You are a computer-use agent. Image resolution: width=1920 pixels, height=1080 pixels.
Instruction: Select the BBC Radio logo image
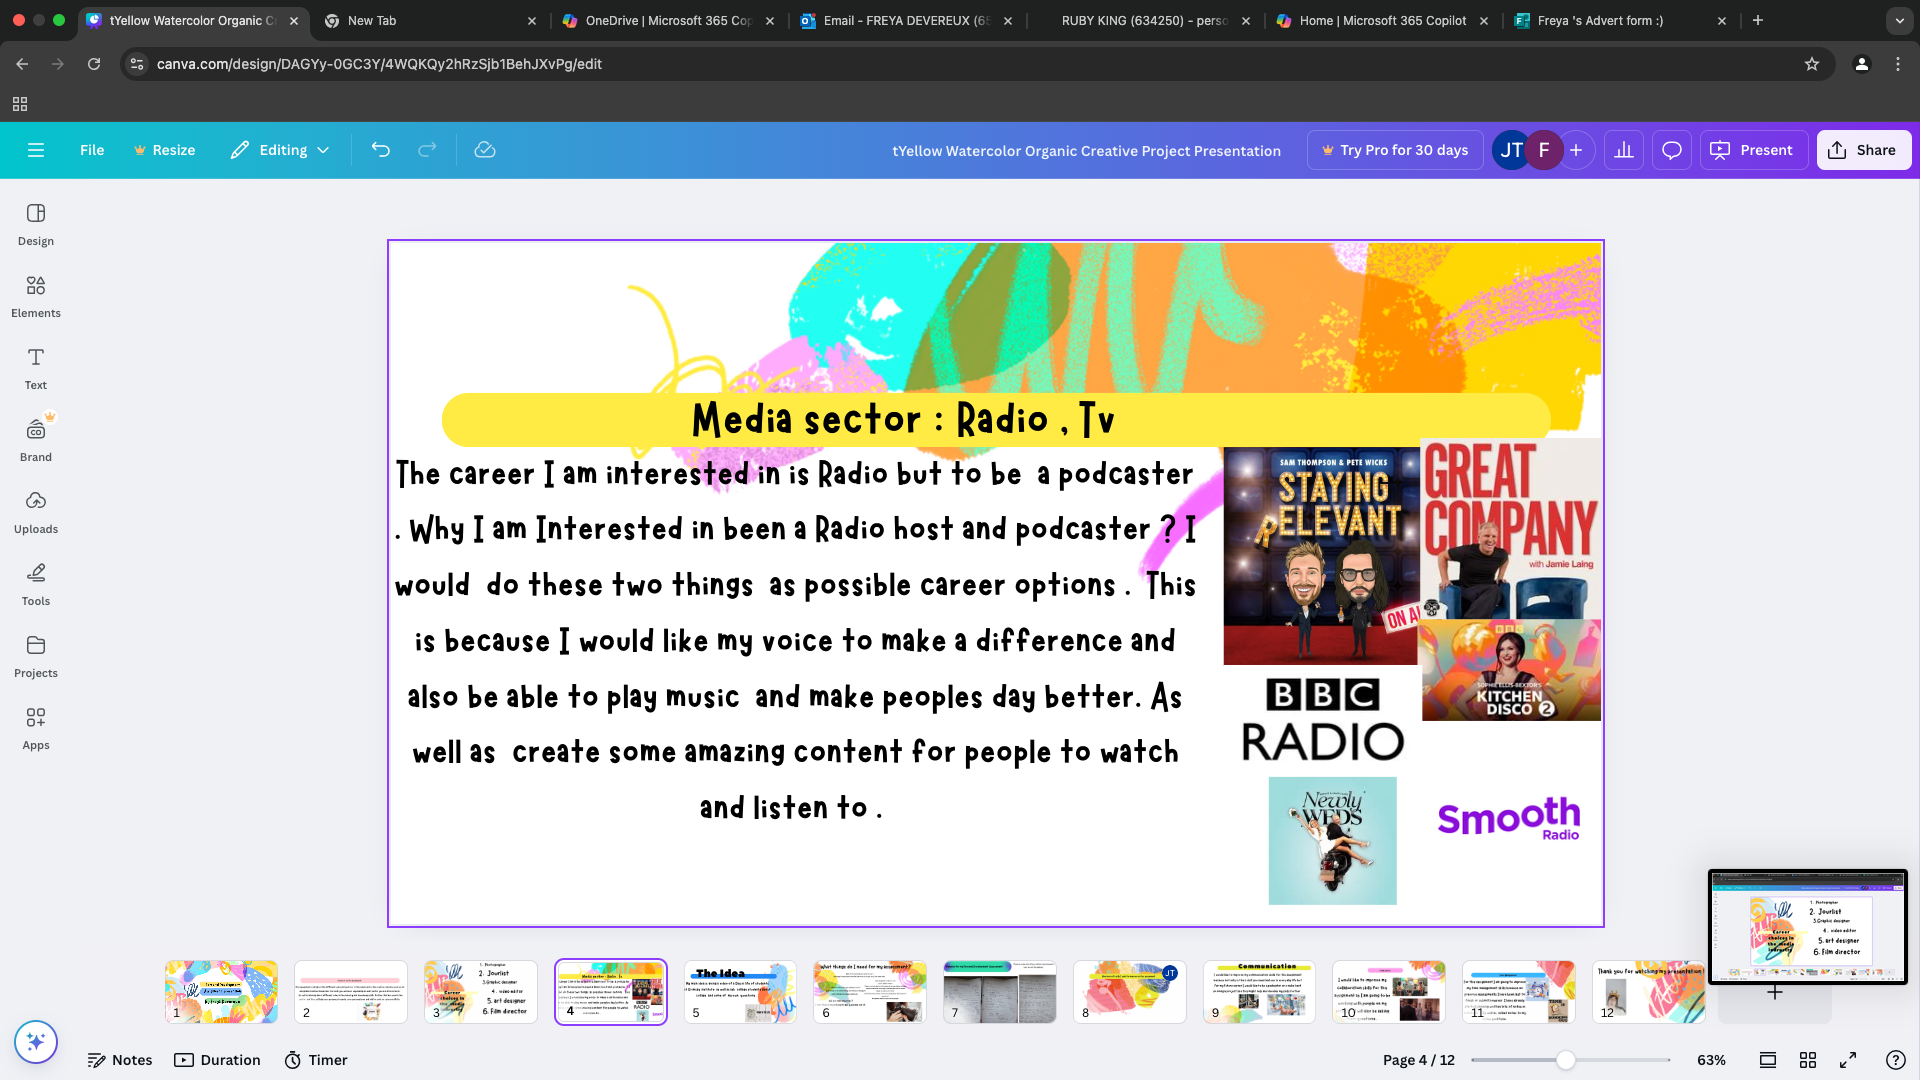[1322, 719]
